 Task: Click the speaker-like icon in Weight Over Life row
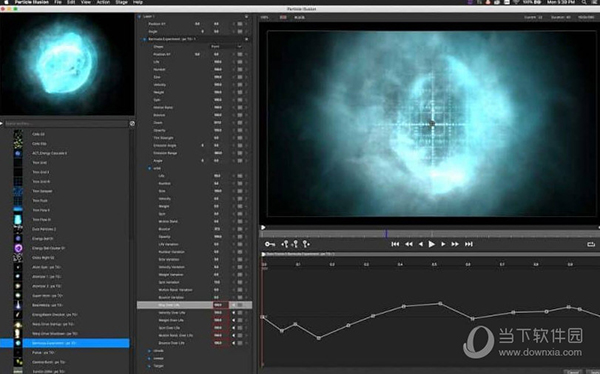[x=233, y=320]
